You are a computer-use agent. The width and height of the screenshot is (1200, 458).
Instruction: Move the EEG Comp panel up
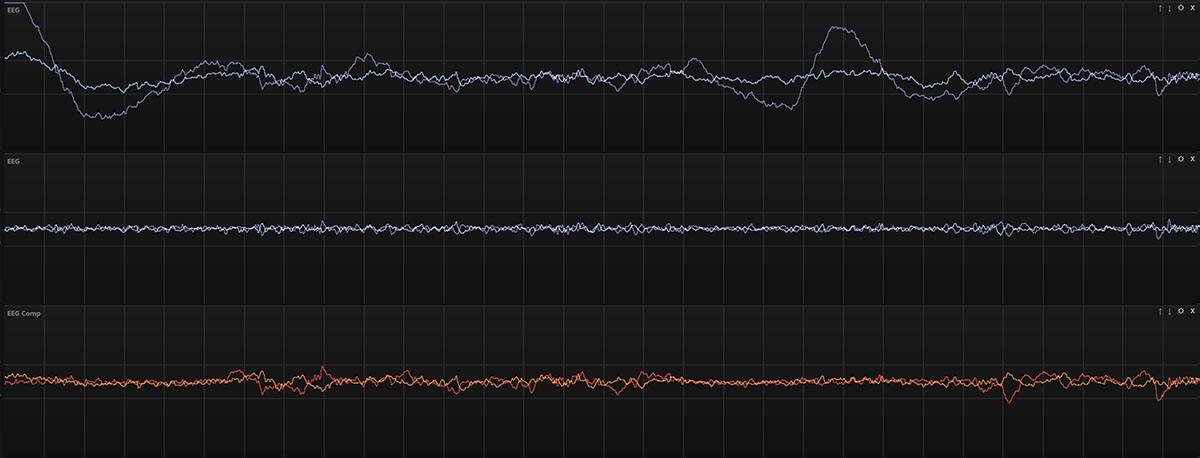pos(1160,312)
